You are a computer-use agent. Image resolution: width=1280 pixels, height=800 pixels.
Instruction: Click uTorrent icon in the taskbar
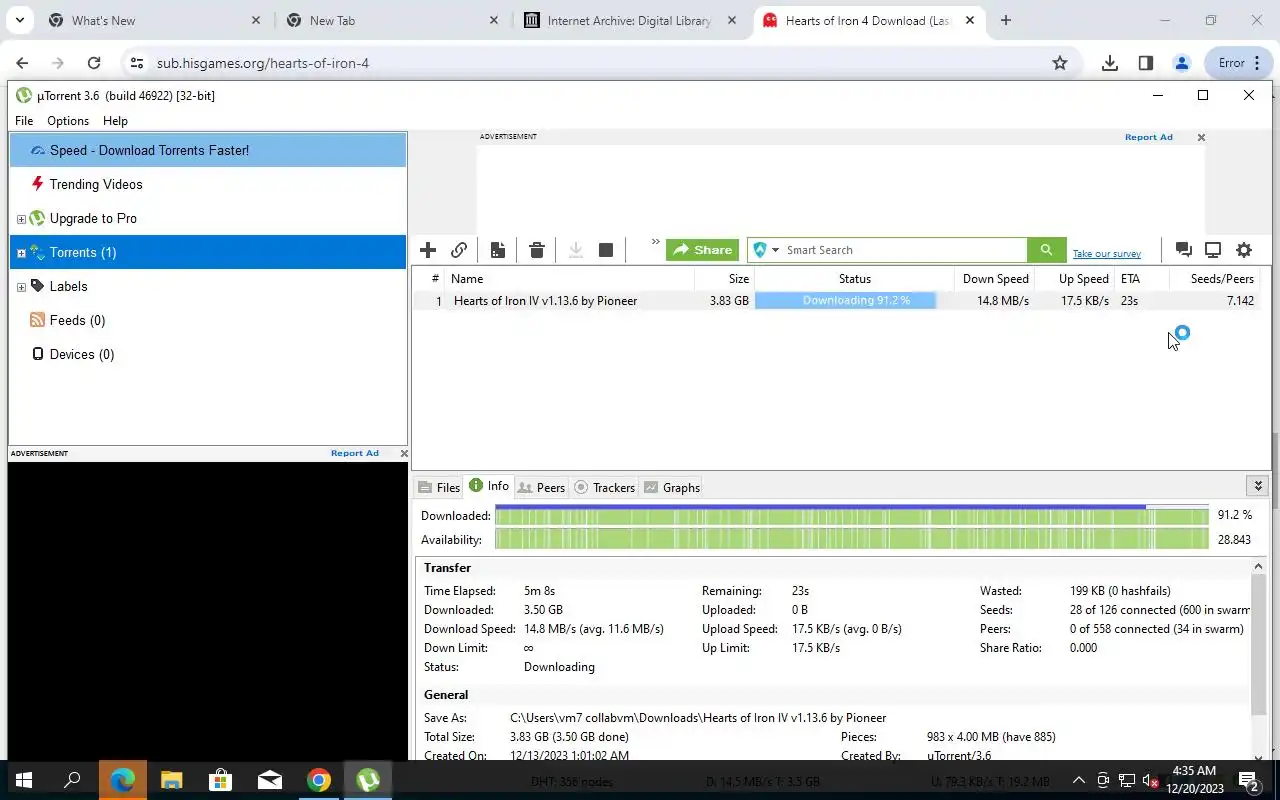368,780
